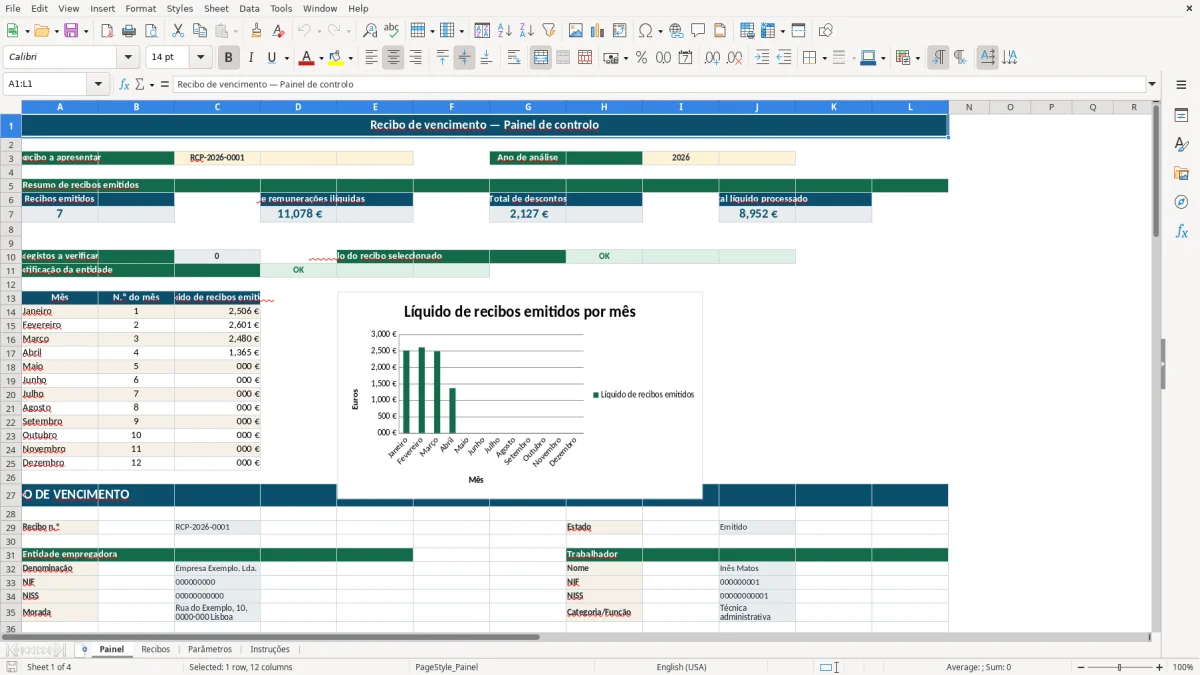Screen dimensions: 1200x675
Task: Open the Function Wizard fx icon
Action: (125, 84)
